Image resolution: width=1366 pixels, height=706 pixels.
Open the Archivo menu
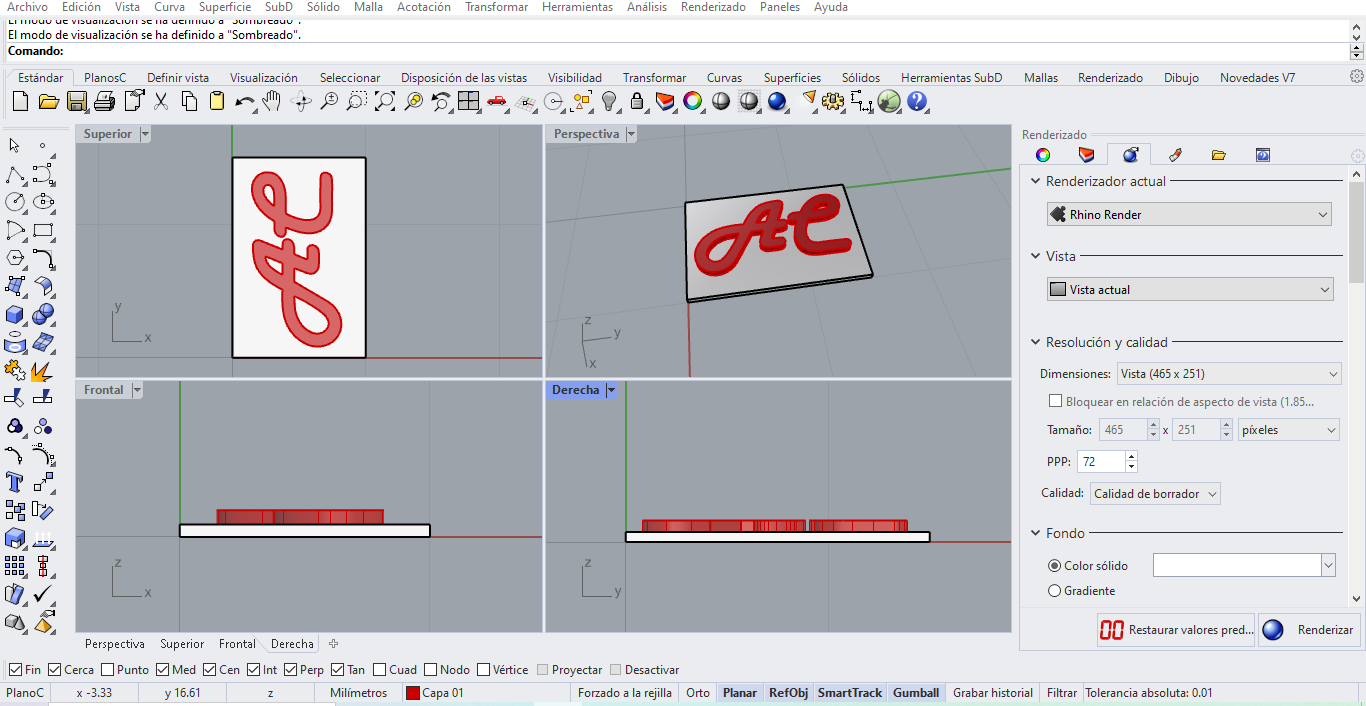(x=27, y=7)
